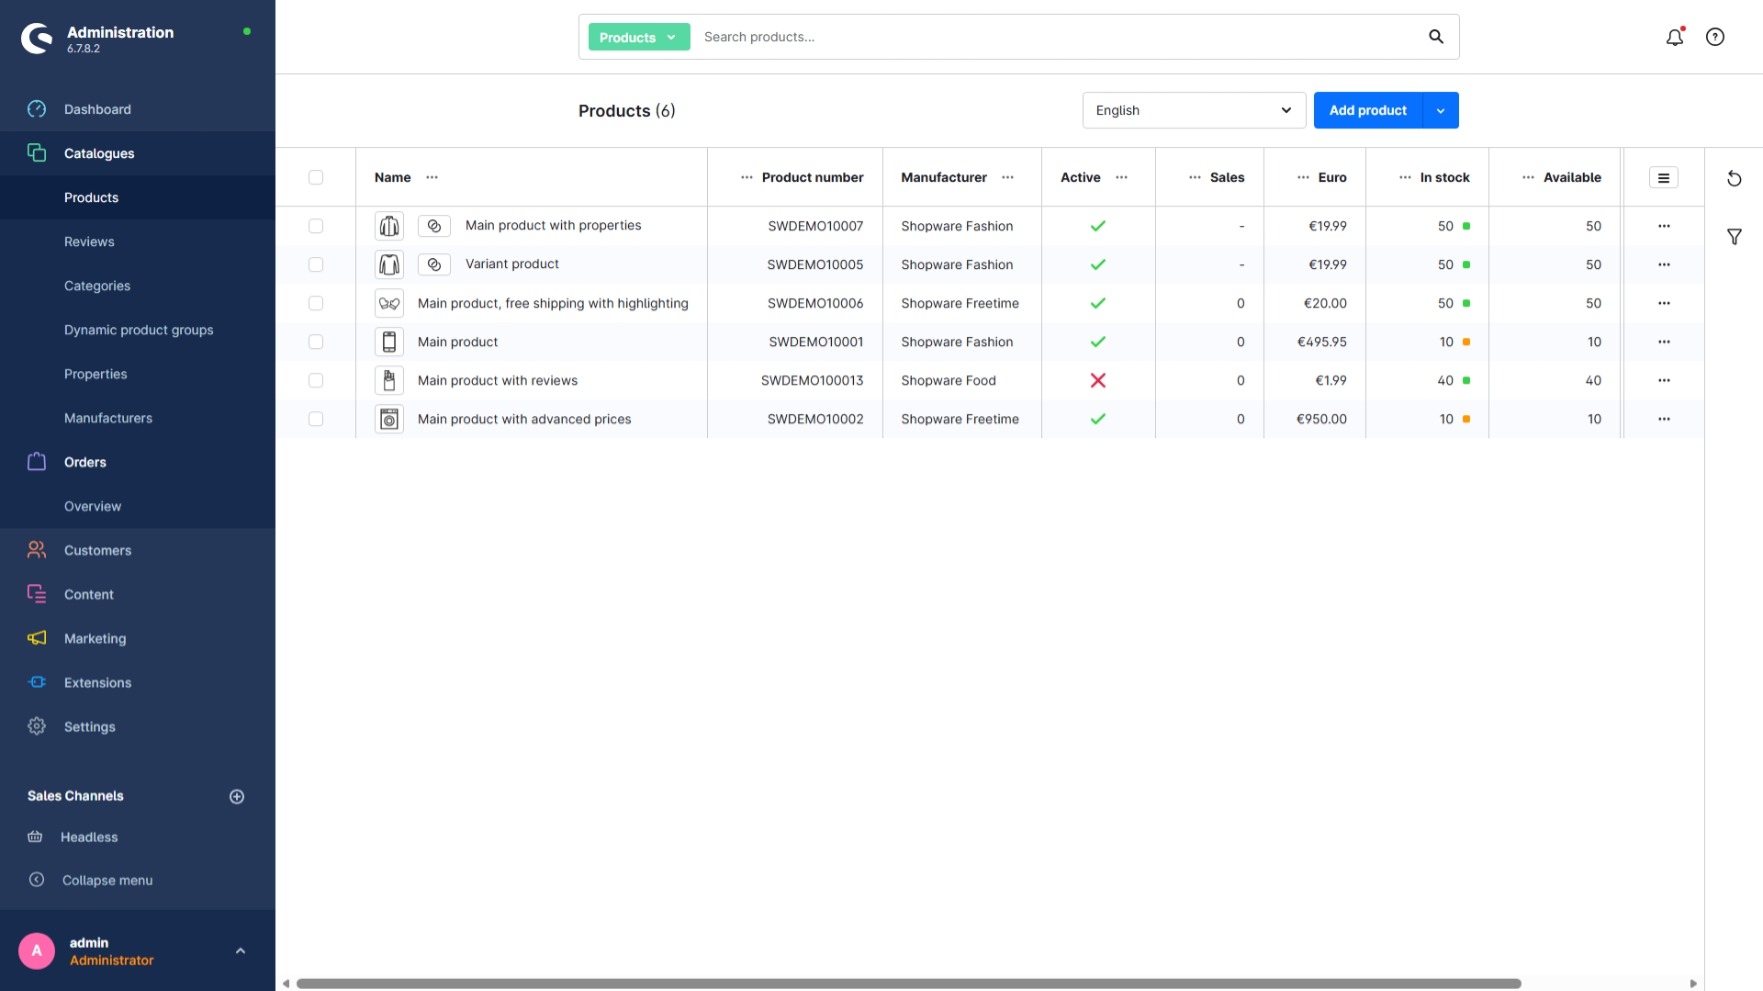The height and width of the screenshot is (991, 1763).
Task: Open the filter funnel icon
Action: point(1734,237)
